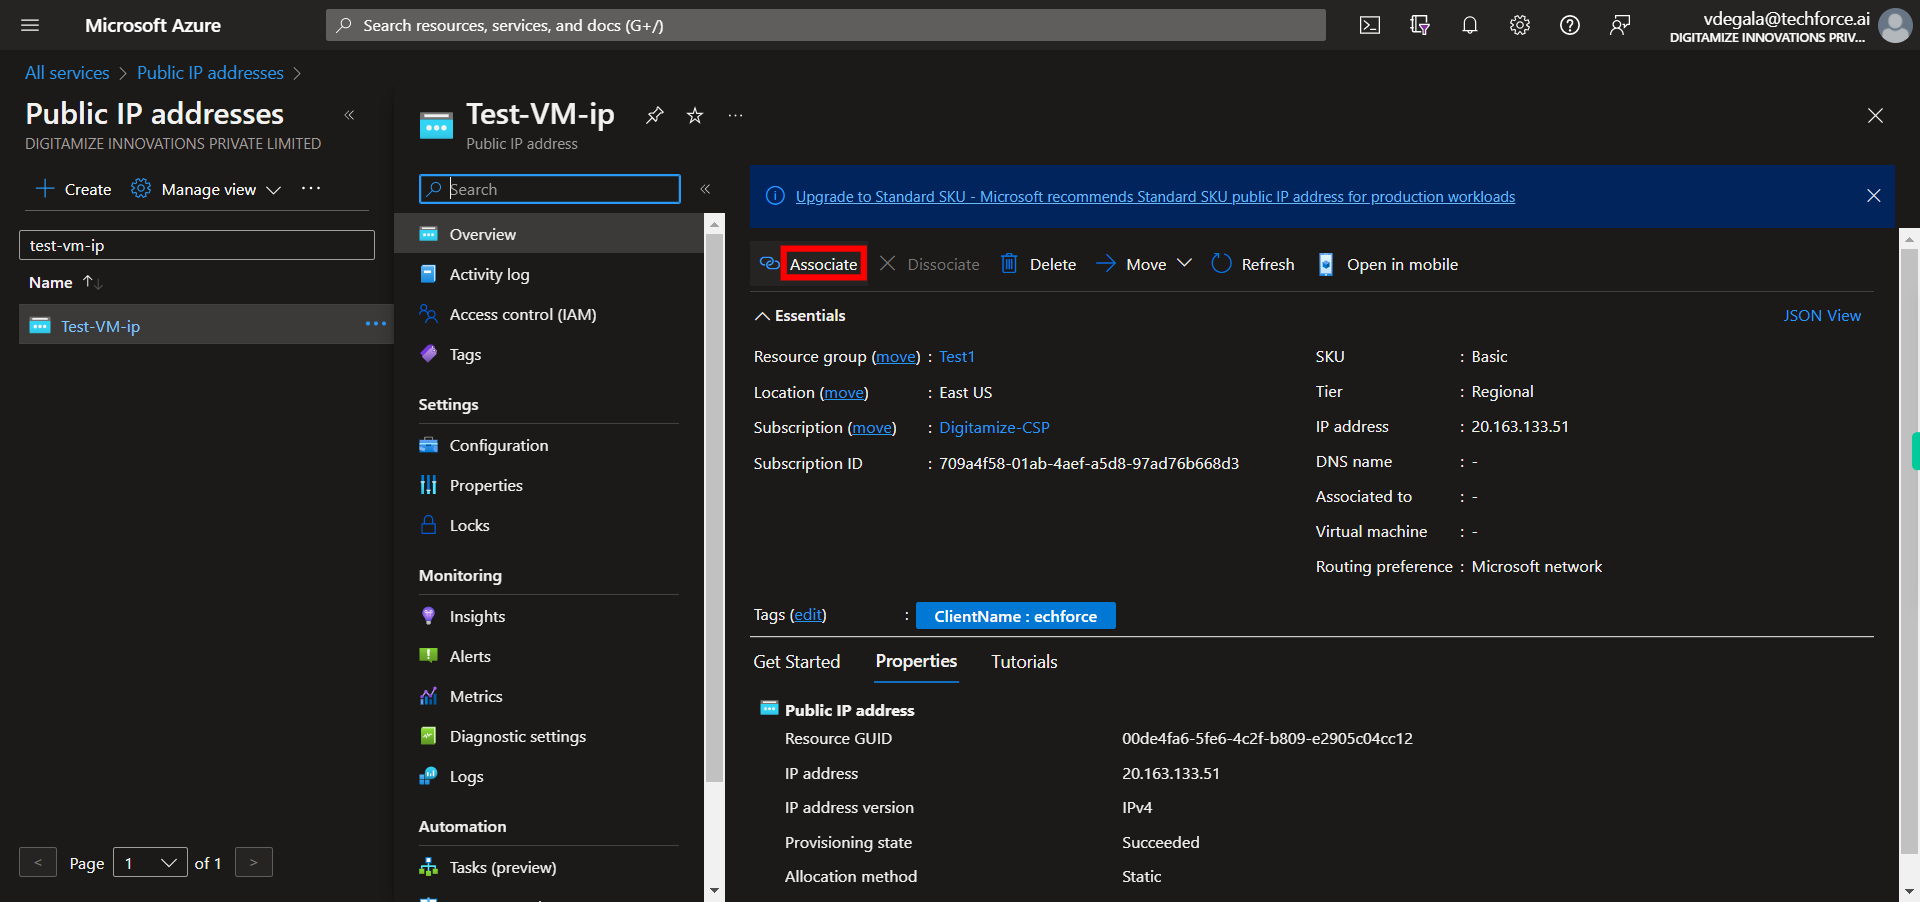Focus the resource menu Search field
Image resolution: width=1920 pixels, height=902 pixels.
pos(550,189)
